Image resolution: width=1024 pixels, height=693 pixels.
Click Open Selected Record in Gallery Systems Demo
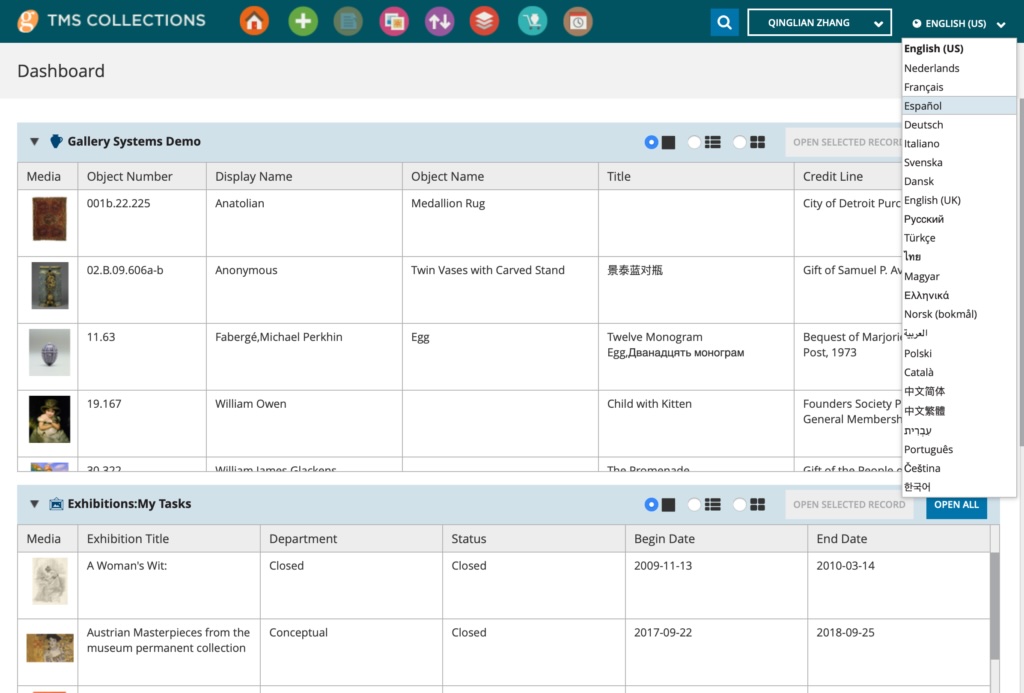844,142
